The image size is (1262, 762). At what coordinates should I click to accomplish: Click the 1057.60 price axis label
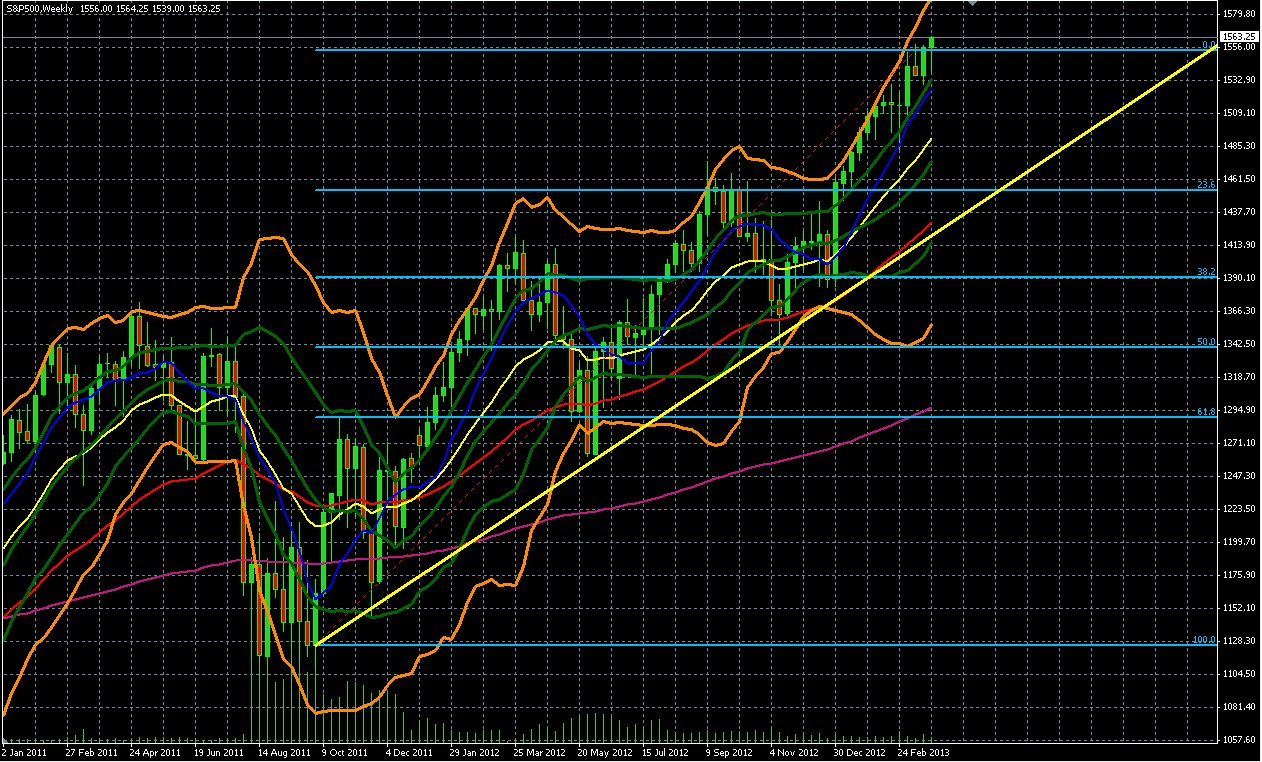(x=1241, y=740)
